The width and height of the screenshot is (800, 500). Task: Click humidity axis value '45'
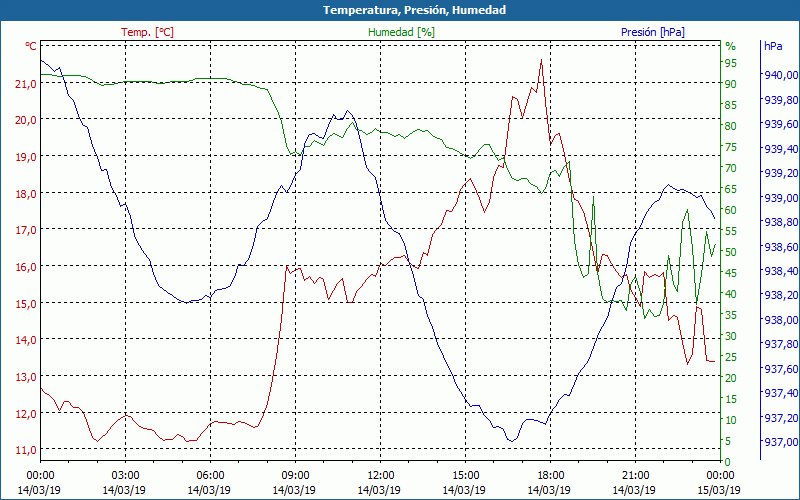[x=731, y=273]
